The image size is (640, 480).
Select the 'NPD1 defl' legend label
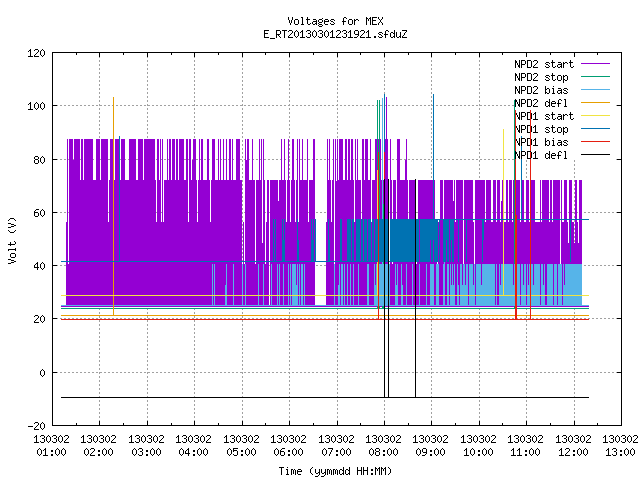pyautogui.click(x=541, y=155)
